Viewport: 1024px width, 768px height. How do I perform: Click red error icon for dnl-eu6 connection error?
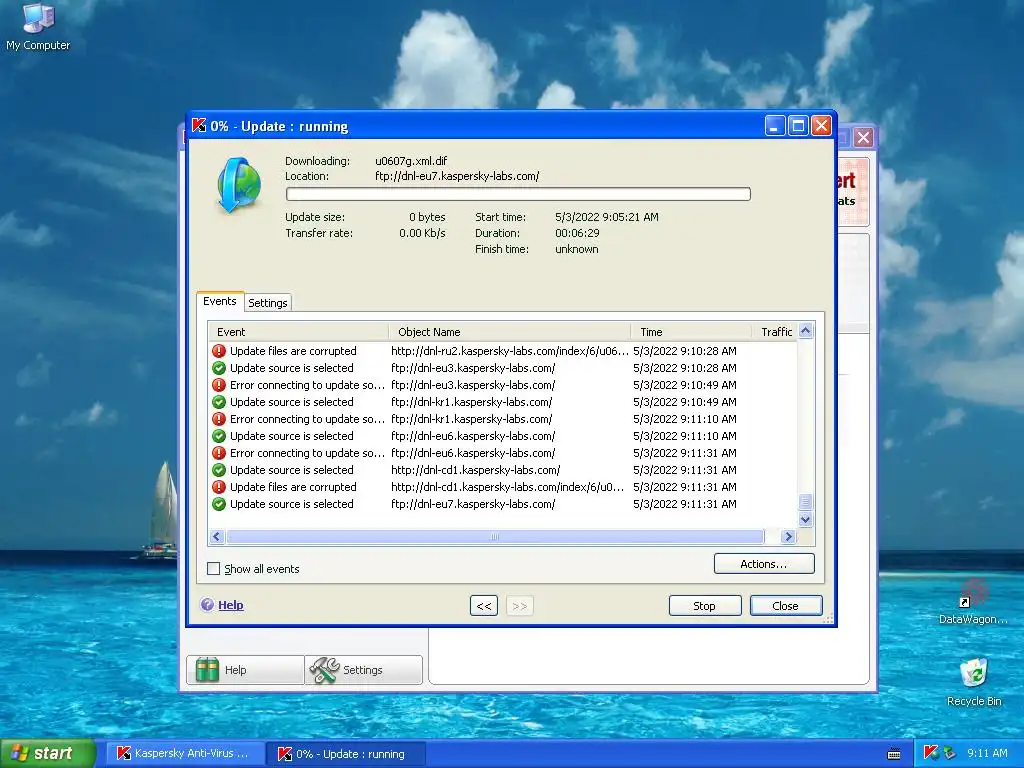coord(219,453)
